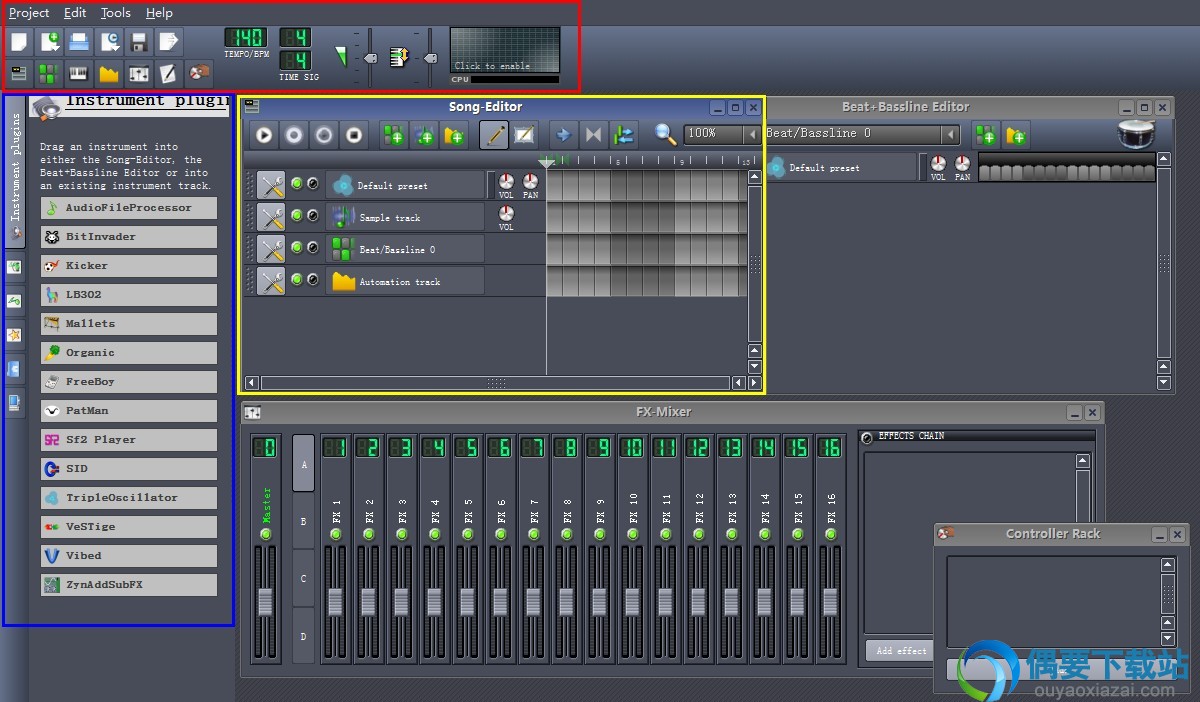This screenshot has height=702, width=1200.
Task: Open the Automation Editor toolbar icon
Action: click(109, 73)
